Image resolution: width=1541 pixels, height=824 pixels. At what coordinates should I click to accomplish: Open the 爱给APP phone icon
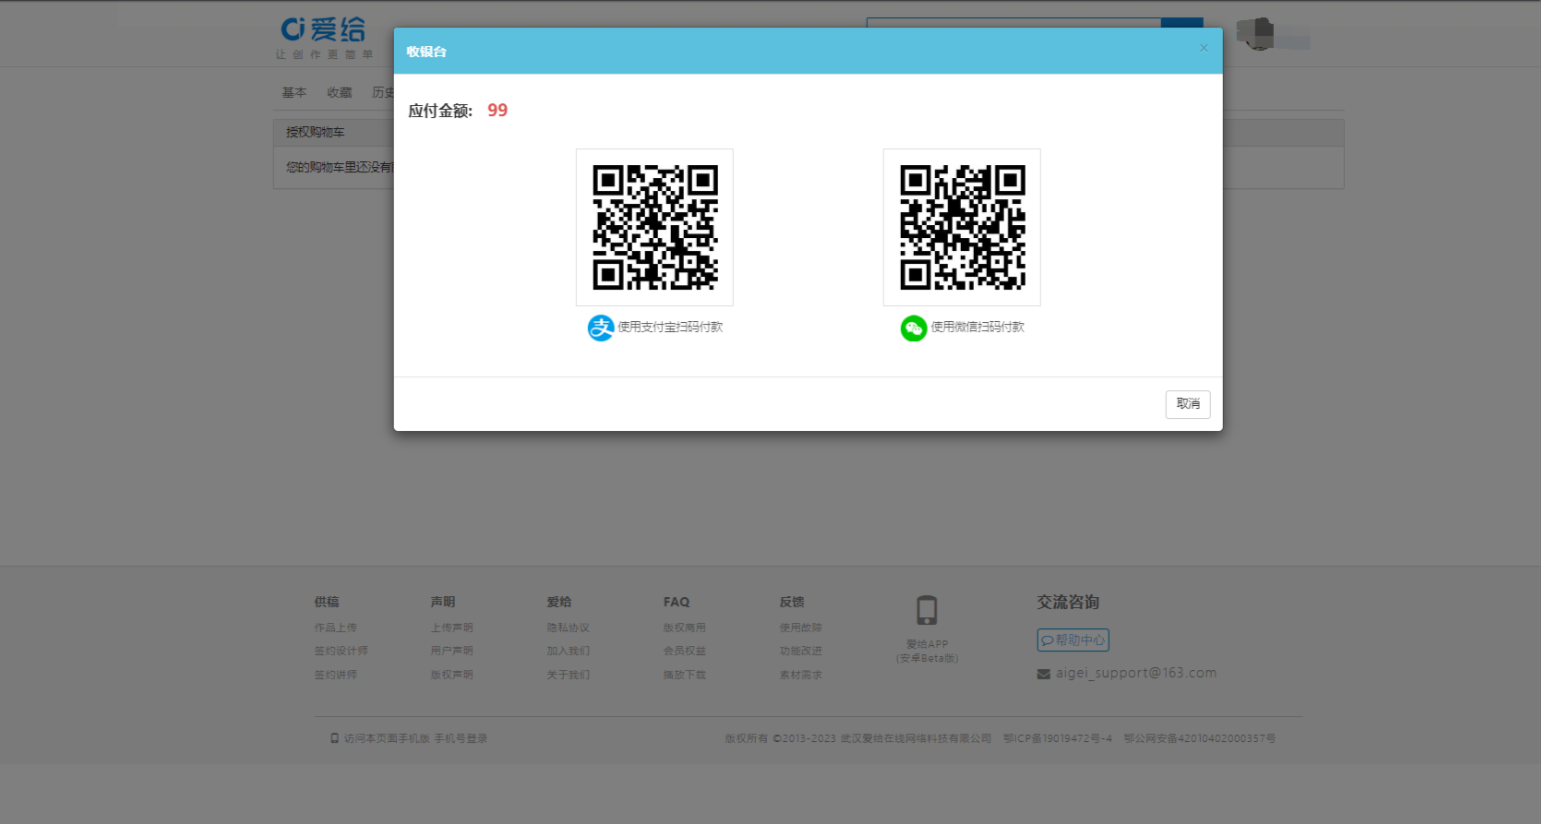pos(927,610)
